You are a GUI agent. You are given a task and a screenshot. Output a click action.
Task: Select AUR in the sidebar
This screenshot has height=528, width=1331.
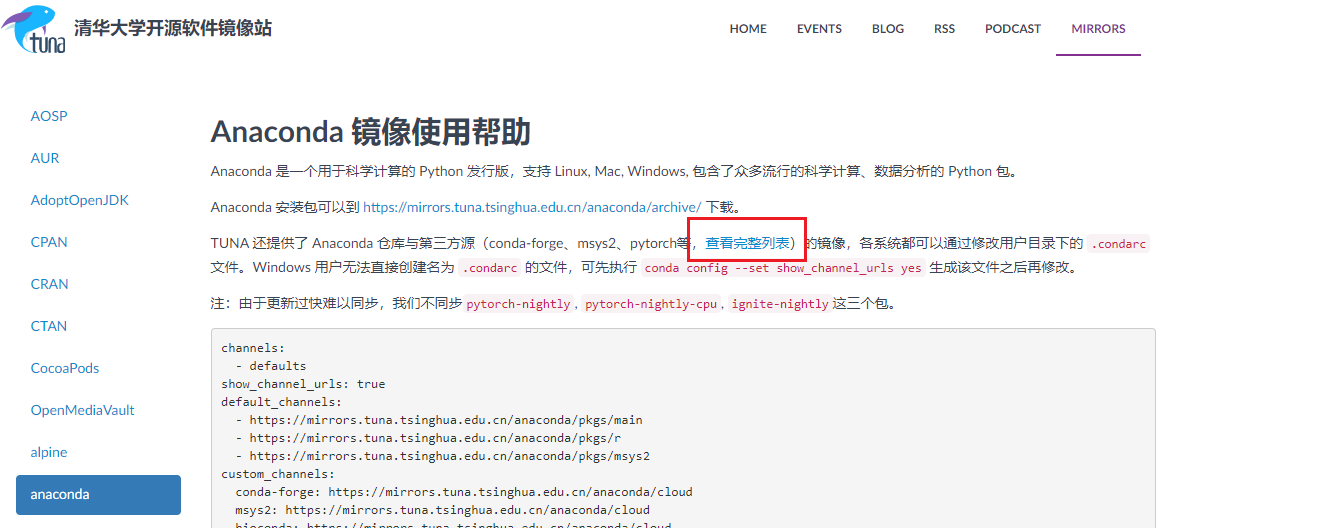pos(45,158)
